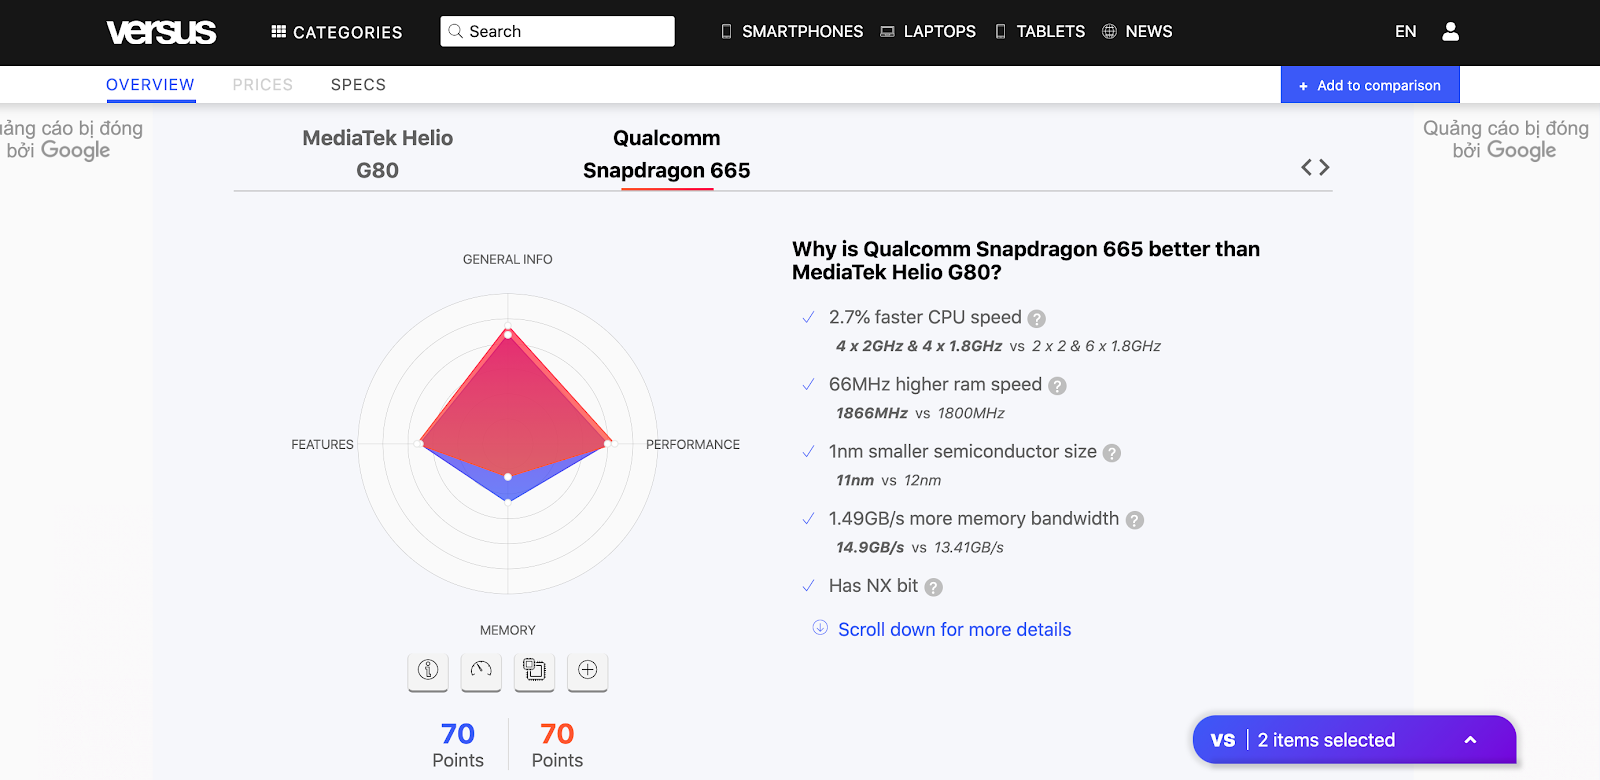Click the general info chart icon
This screenshot has height=780, width=1600.
pos(428,671)
